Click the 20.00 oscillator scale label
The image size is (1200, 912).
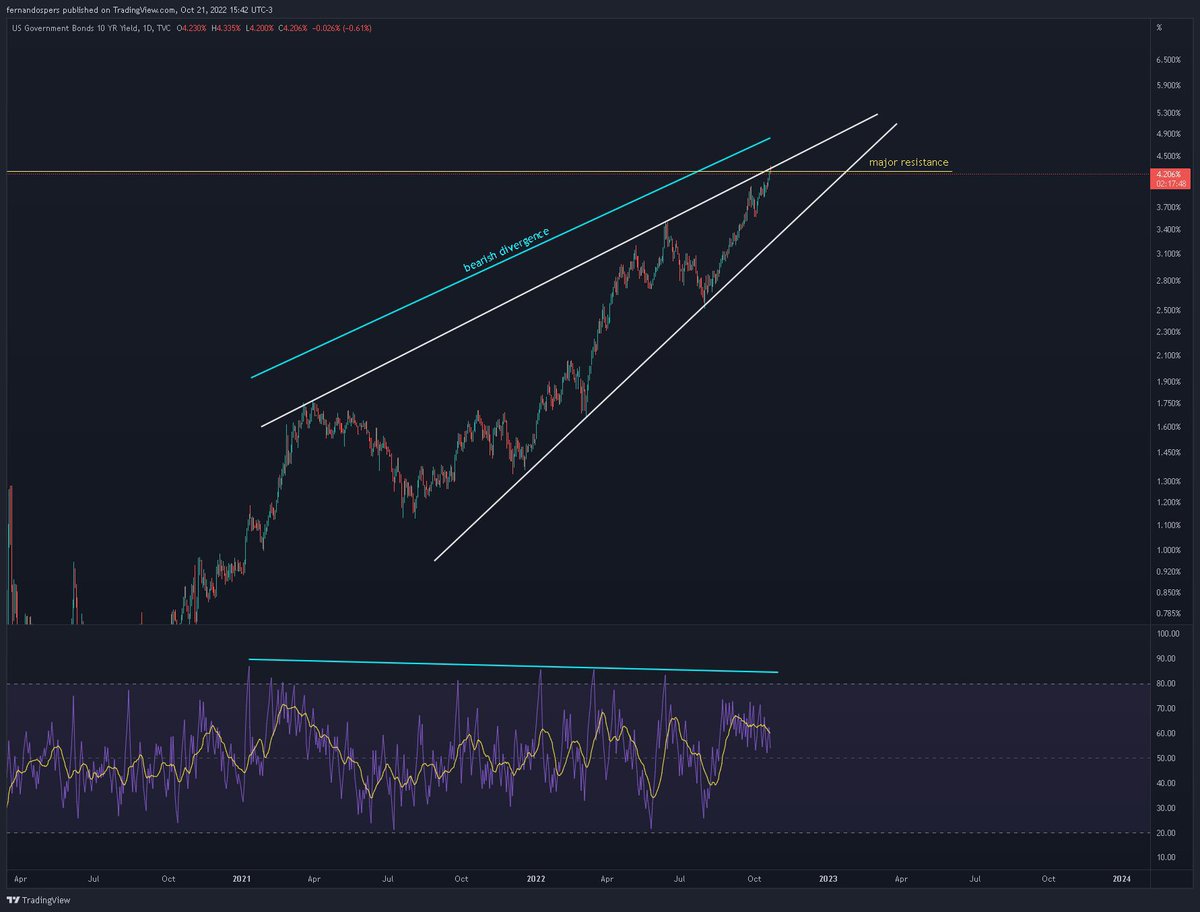coord(1168,833)
